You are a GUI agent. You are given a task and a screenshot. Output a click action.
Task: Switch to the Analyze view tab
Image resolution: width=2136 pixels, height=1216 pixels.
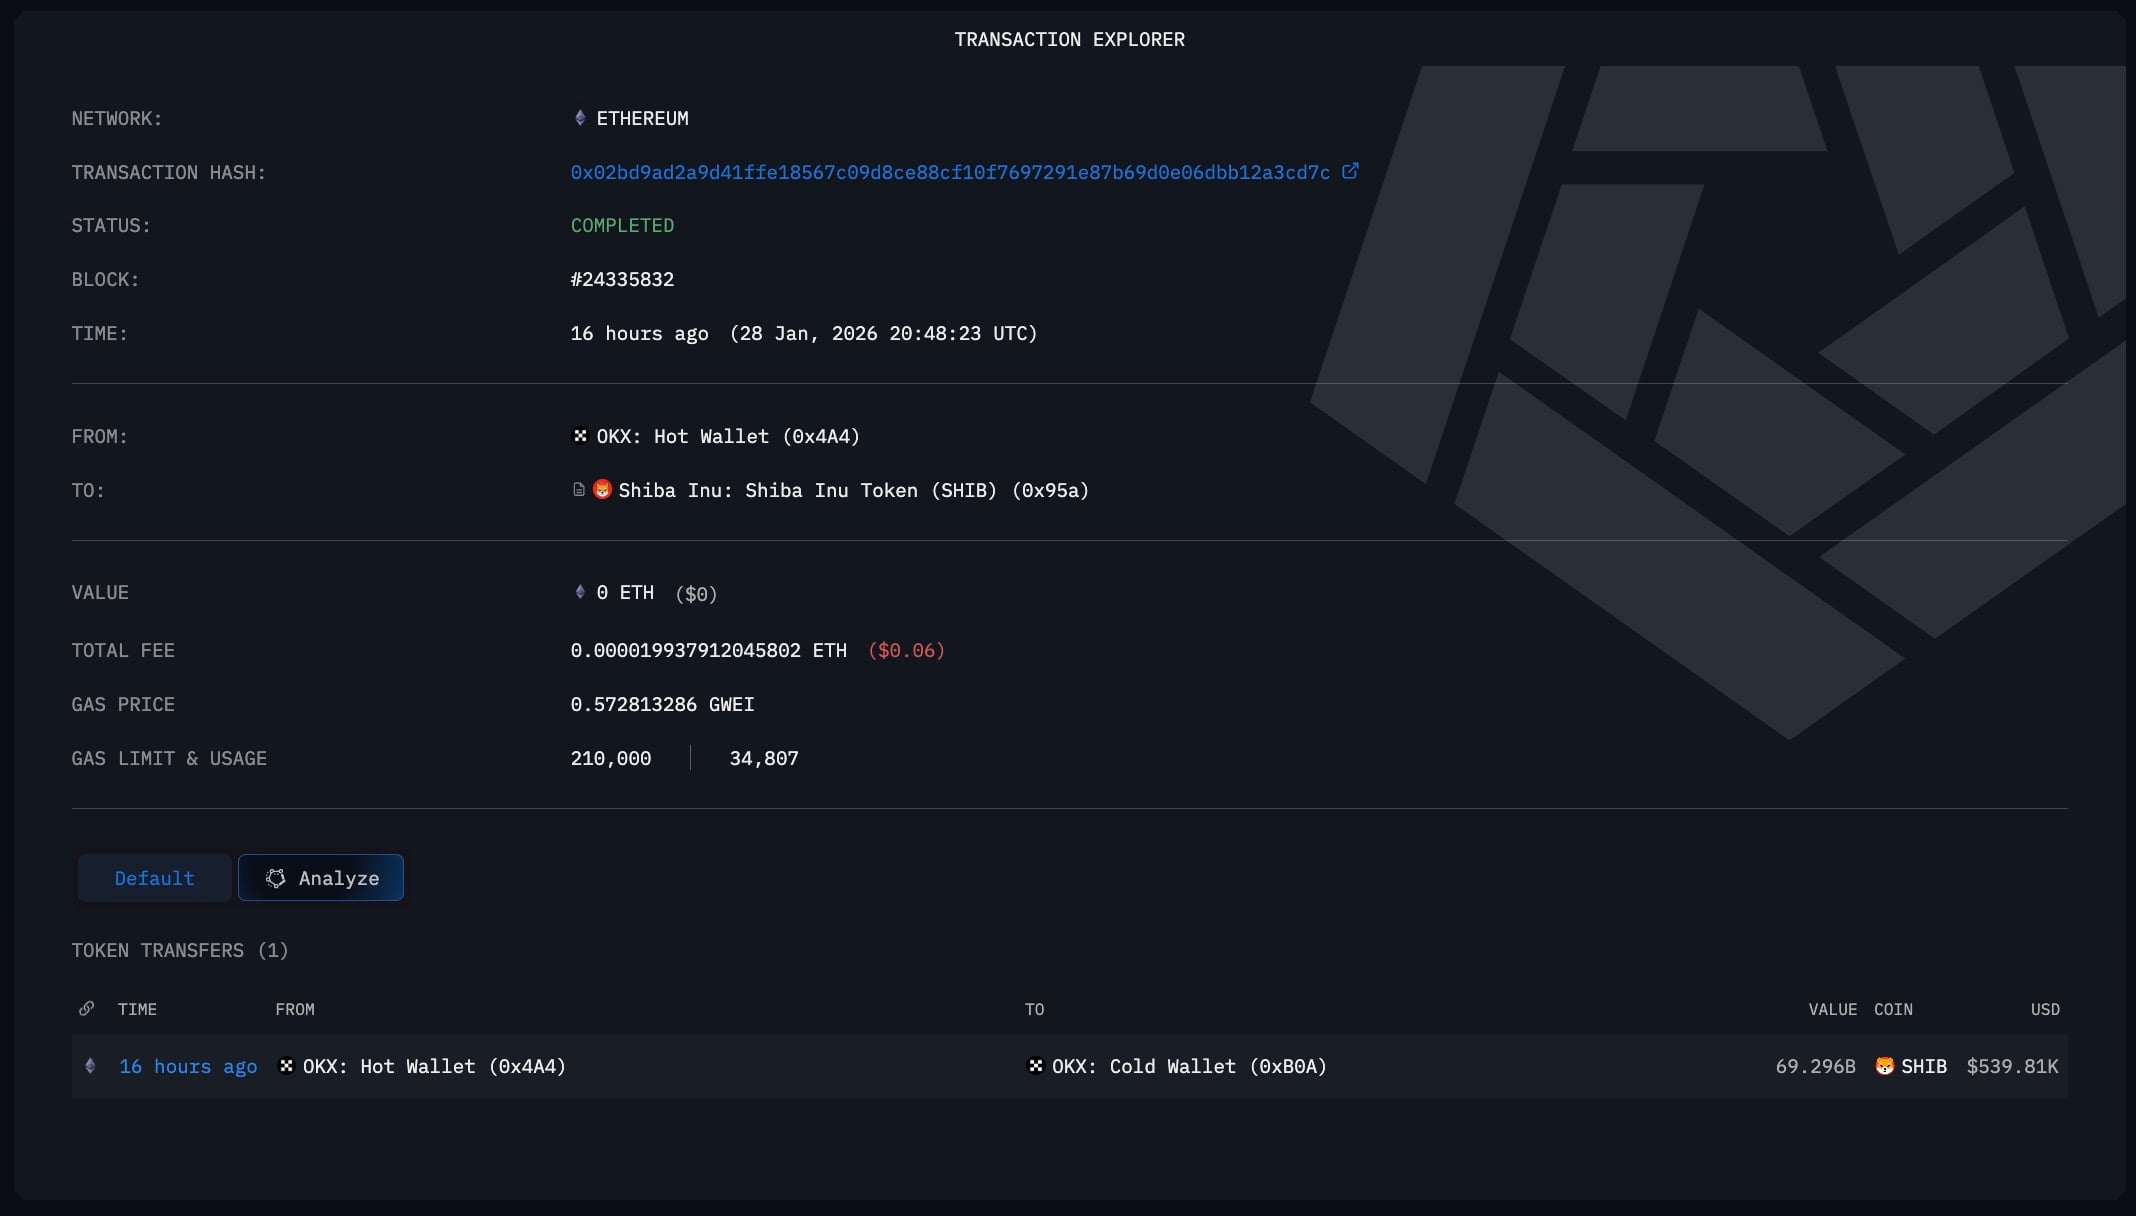(321, 878)
